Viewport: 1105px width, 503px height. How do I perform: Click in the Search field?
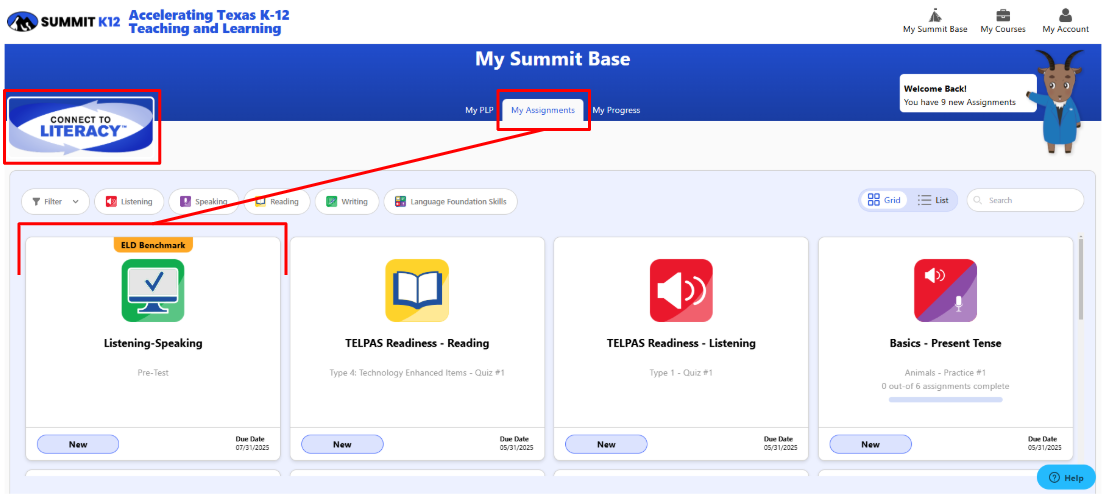click(x=1025, y=200)
